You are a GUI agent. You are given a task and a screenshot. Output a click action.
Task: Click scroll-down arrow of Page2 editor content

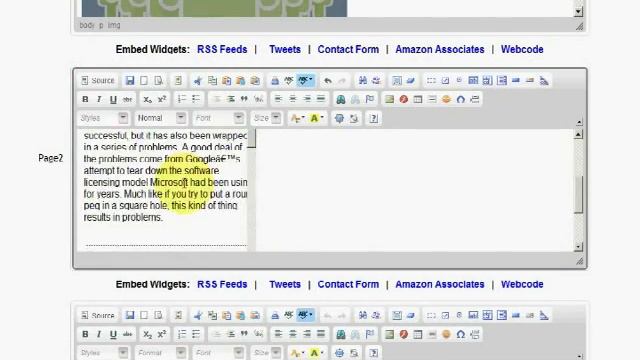(578, 247)
